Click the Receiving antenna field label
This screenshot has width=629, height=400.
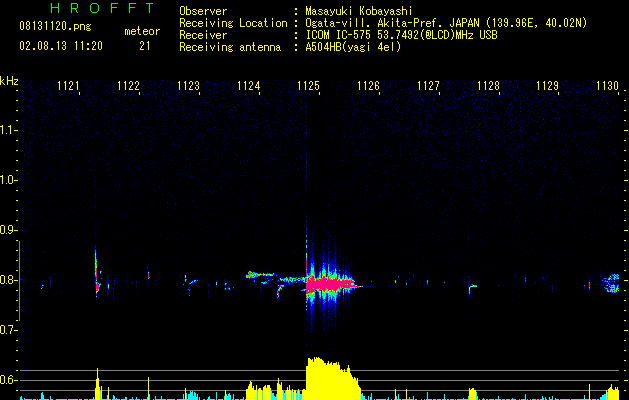(x=230, y=47)
